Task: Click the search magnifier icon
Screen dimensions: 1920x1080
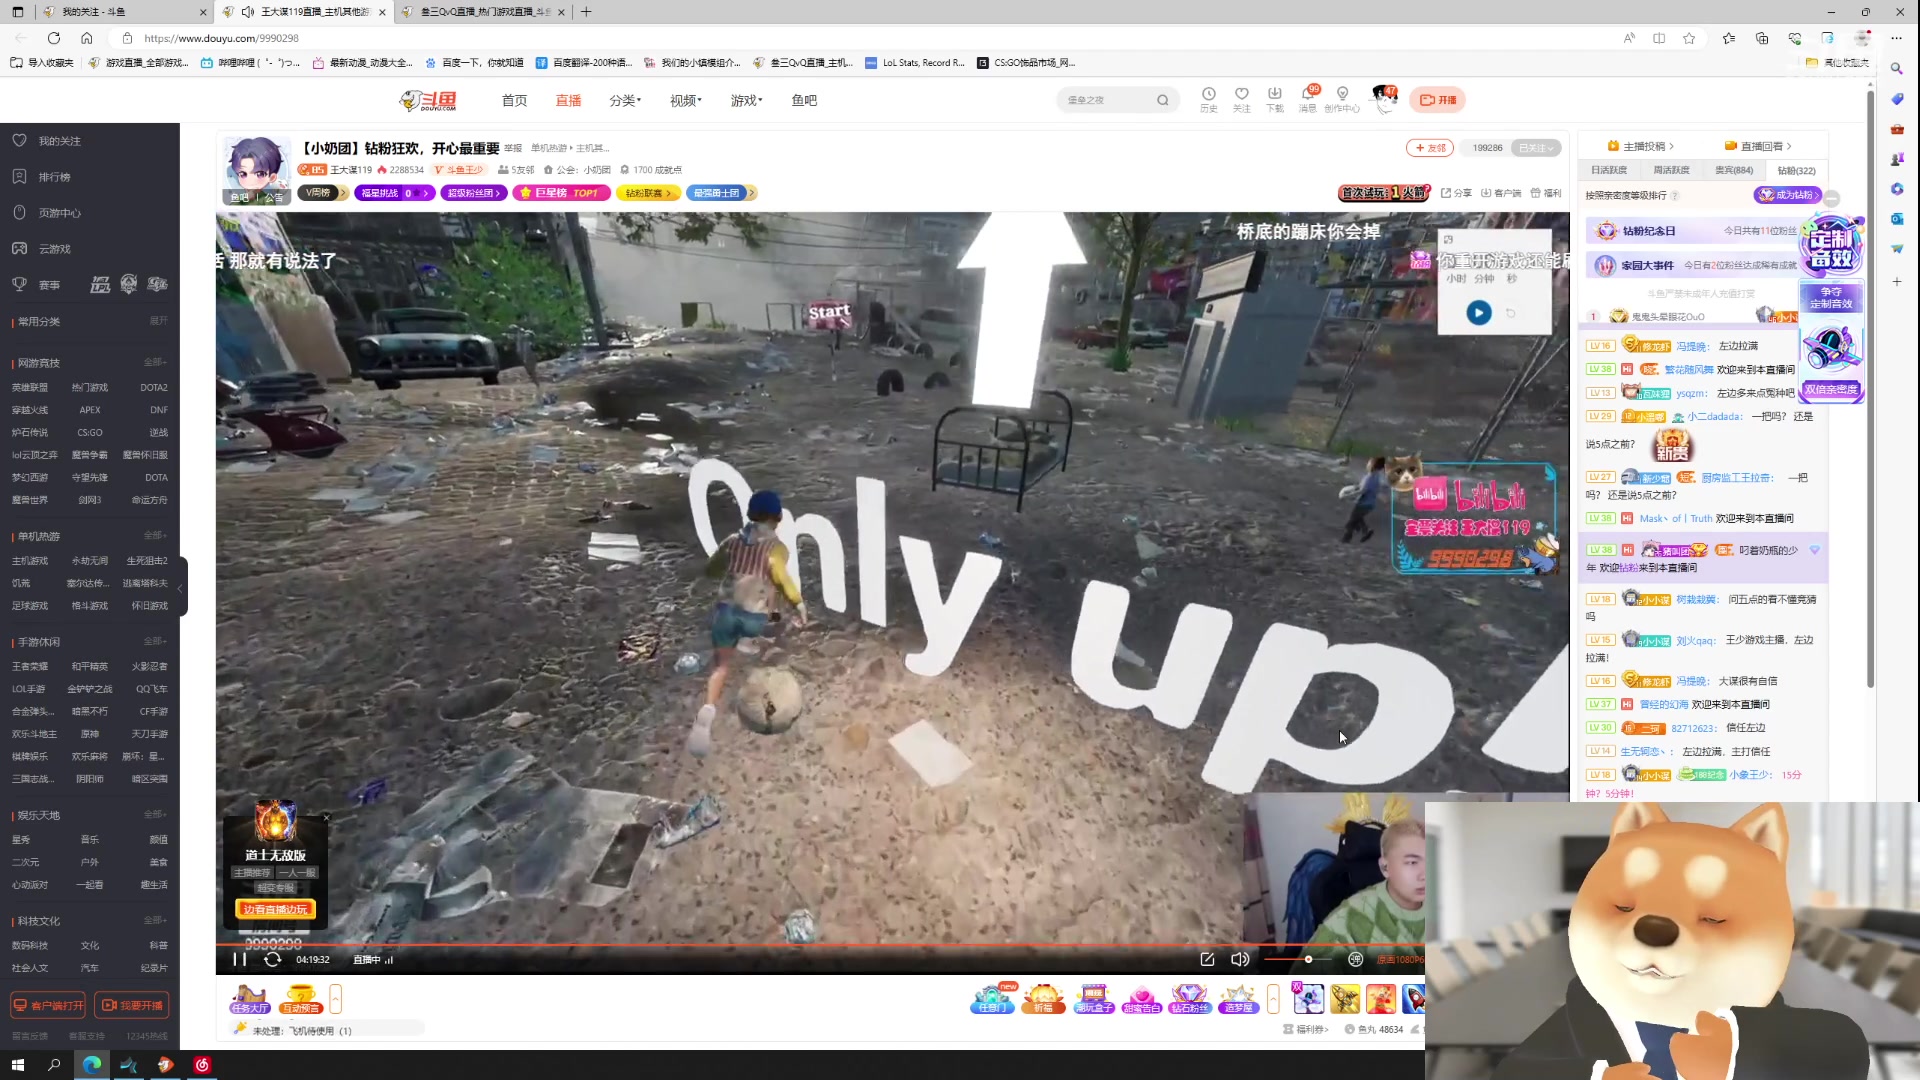Action: coord(1162,100)
